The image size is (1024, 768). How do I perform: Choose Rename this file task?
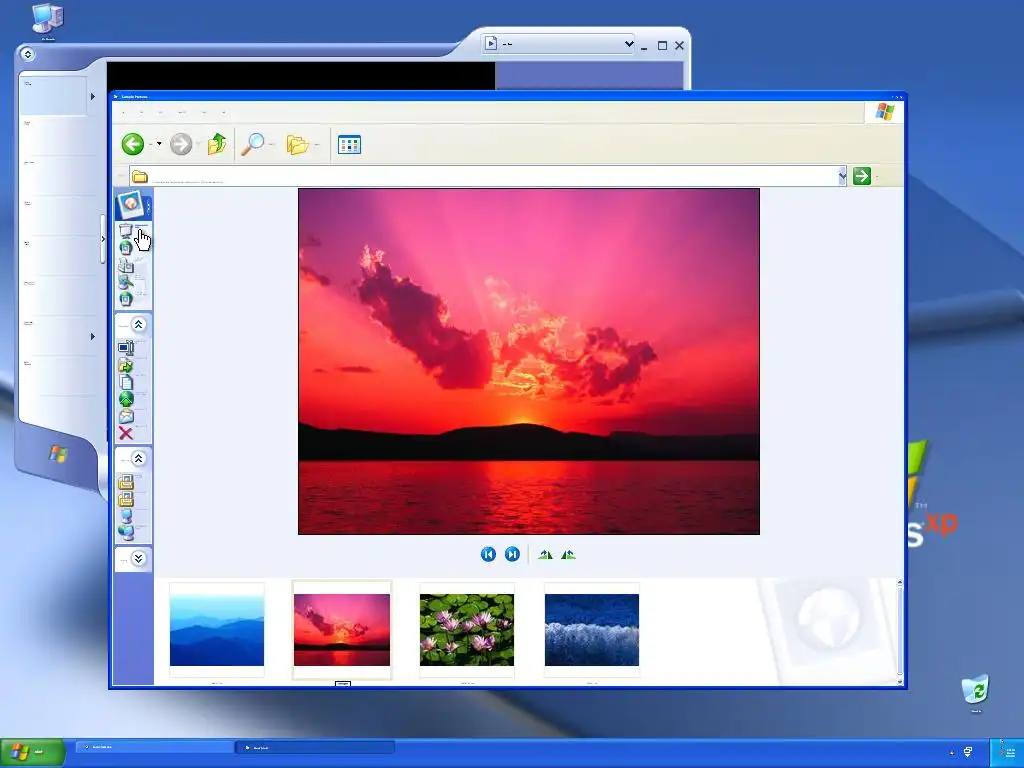[x=126, y=348]
